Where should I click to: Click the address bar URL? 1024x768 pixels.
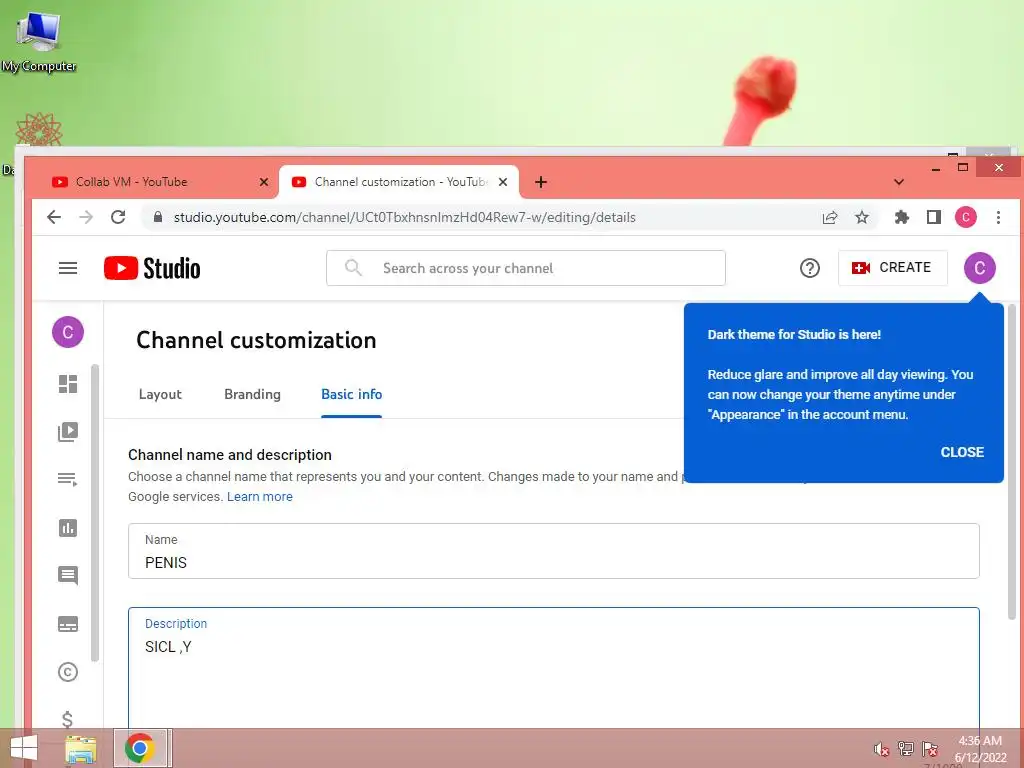pos(404,217)
